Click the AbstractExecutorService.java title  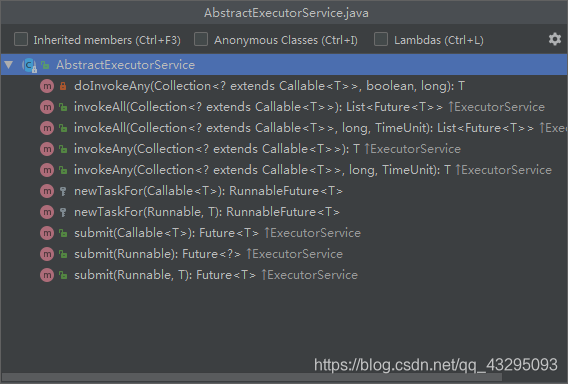point(286,13)
